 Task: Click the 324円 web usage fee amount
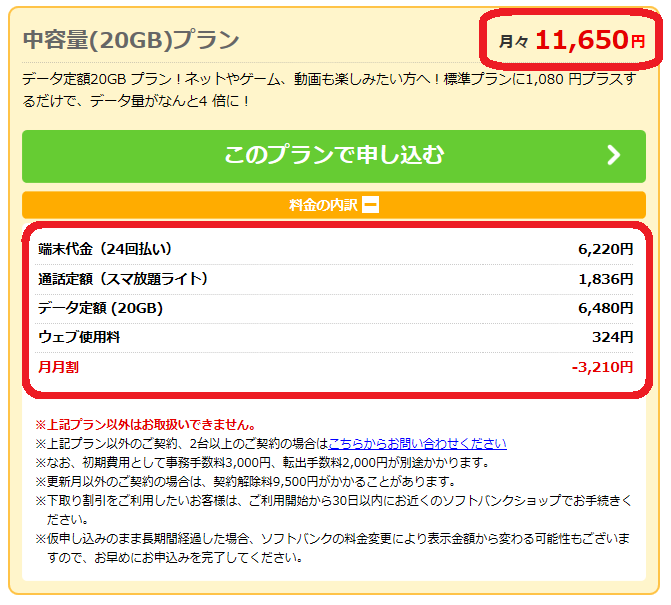(612, 338)
